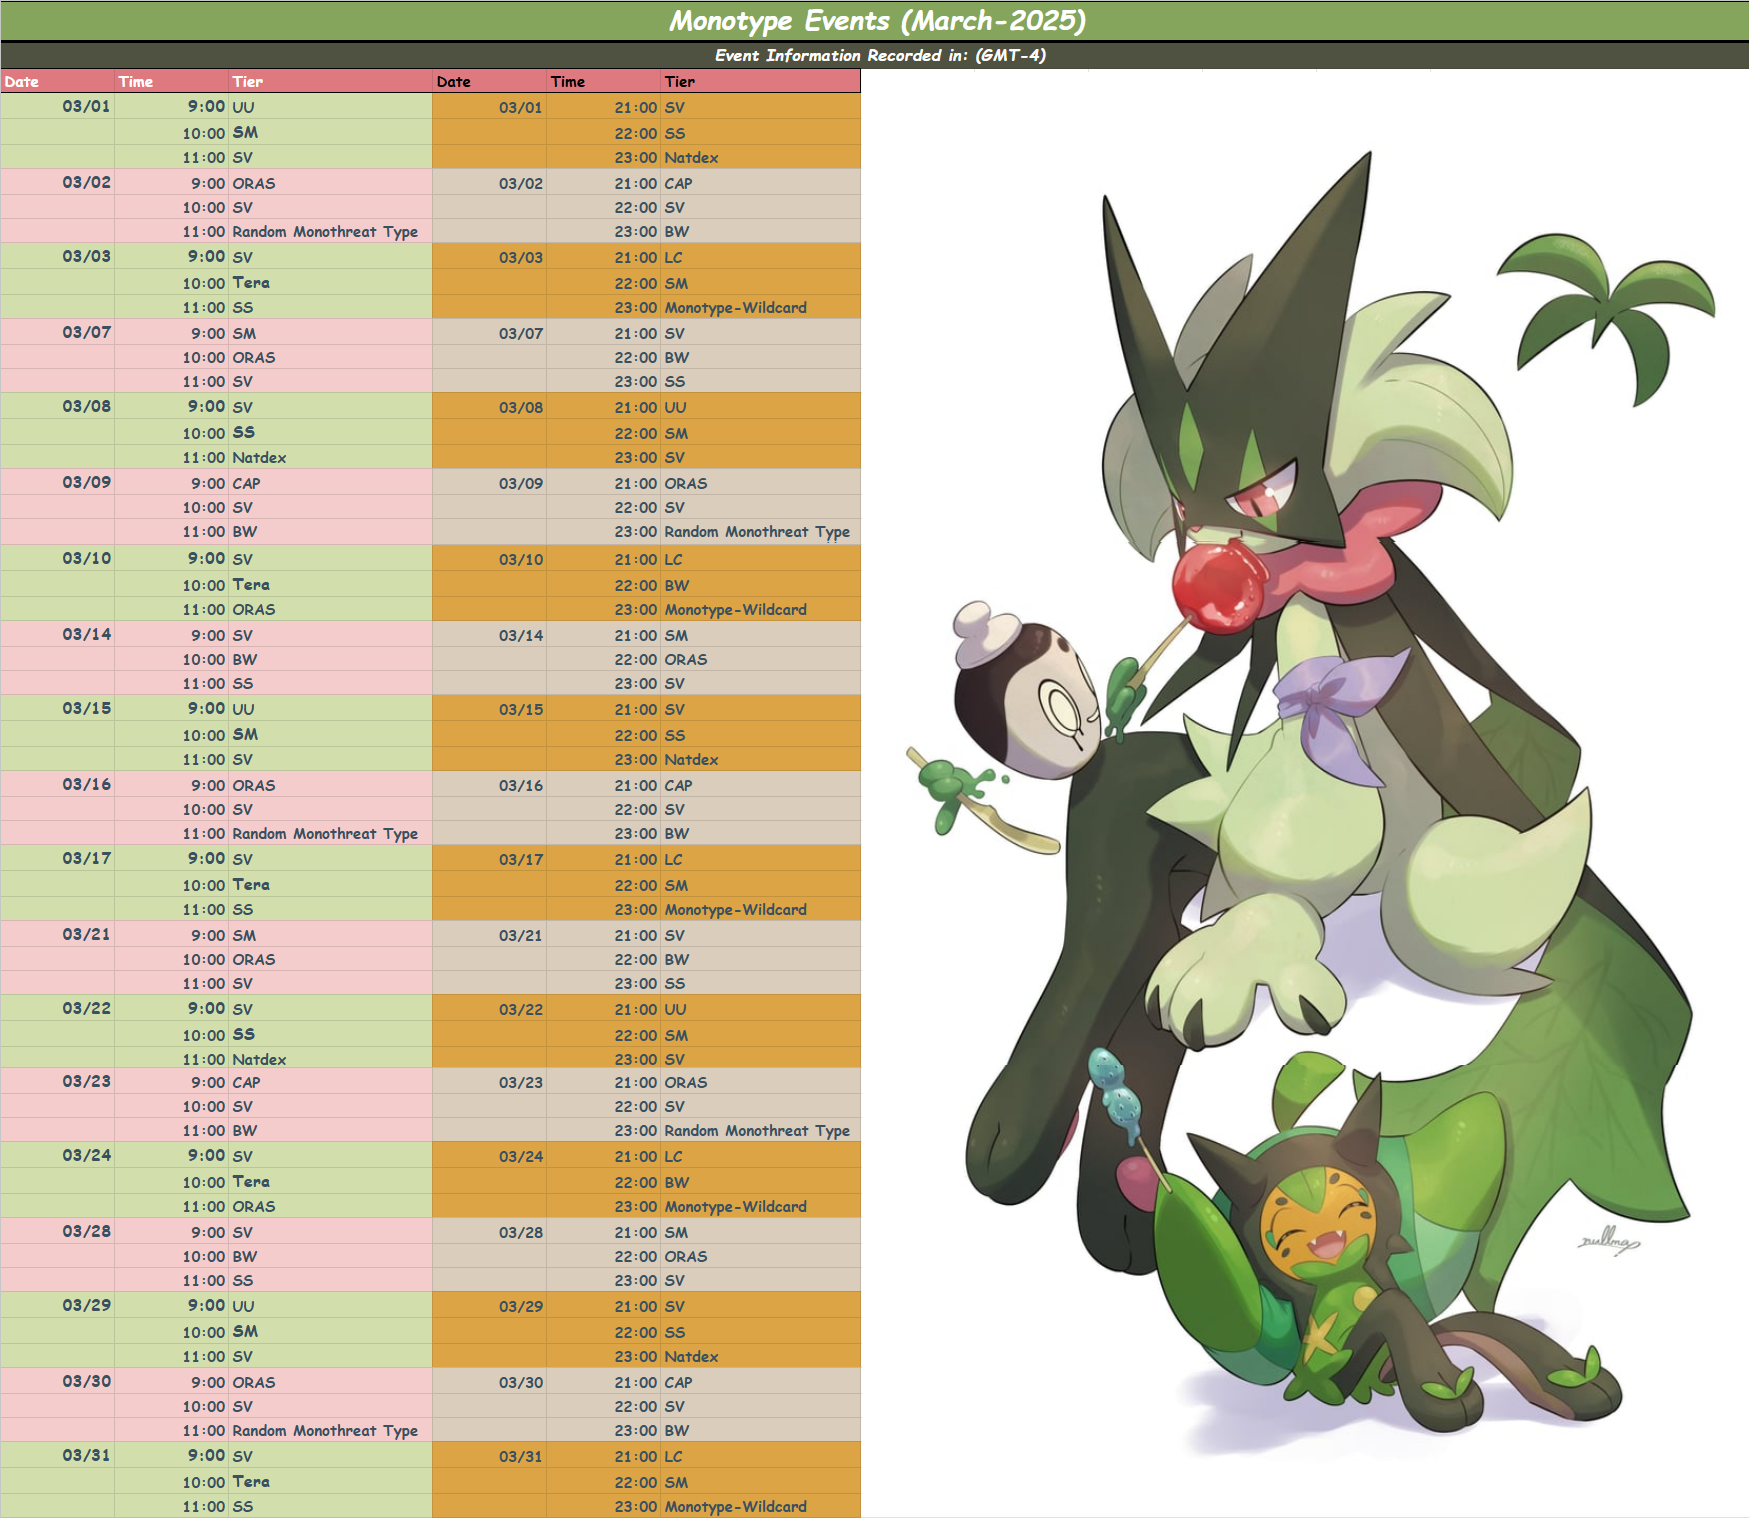This screenshot has width=1749, height=1518.
Task: Click the Monotype Events (March-2025) title
Action: (877, 21)
